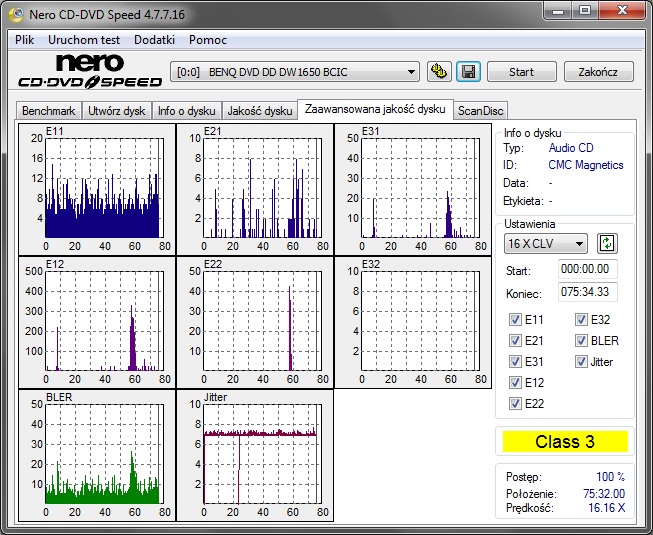653x535 pixels.
Task: Toggle the E22 checkbox
Action: 515,403
